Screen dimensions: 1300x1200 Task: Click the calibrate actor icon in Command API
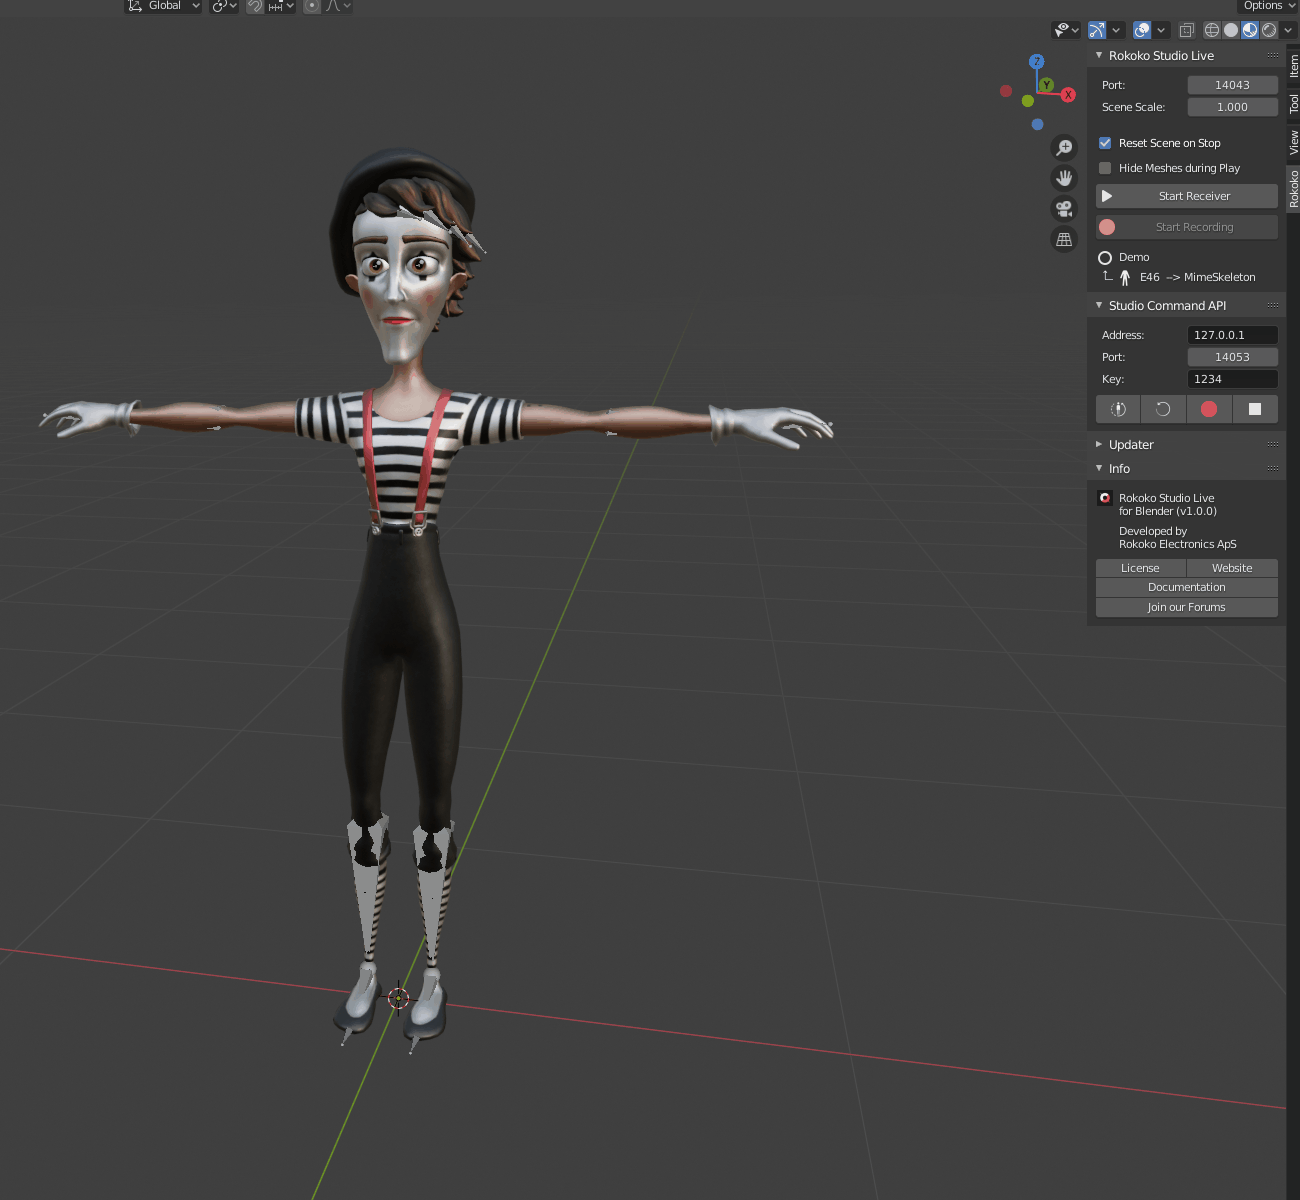click(x=1118, y=409)
